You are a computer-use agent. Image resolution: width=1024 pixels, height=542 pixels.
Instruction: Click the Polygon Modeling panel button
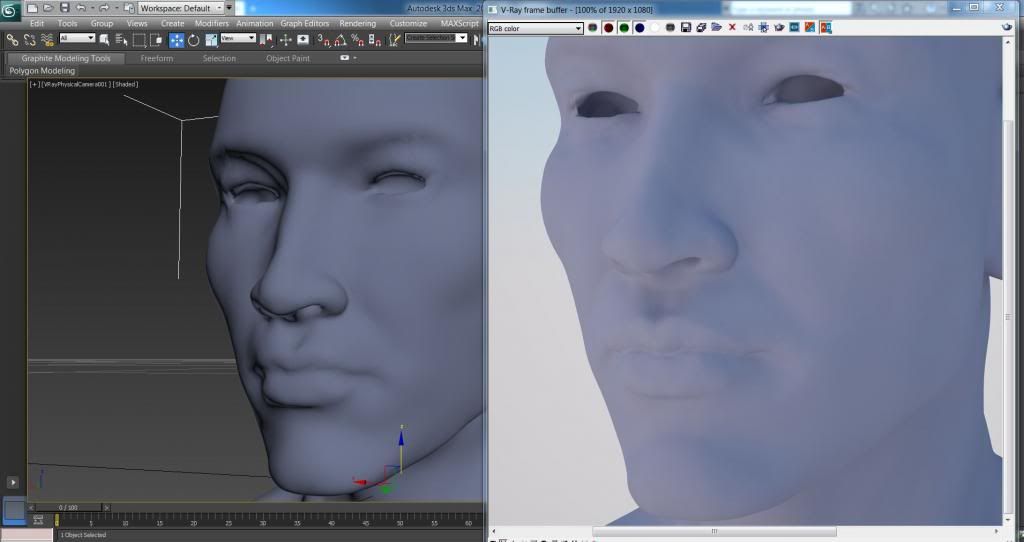coord(42,71)
